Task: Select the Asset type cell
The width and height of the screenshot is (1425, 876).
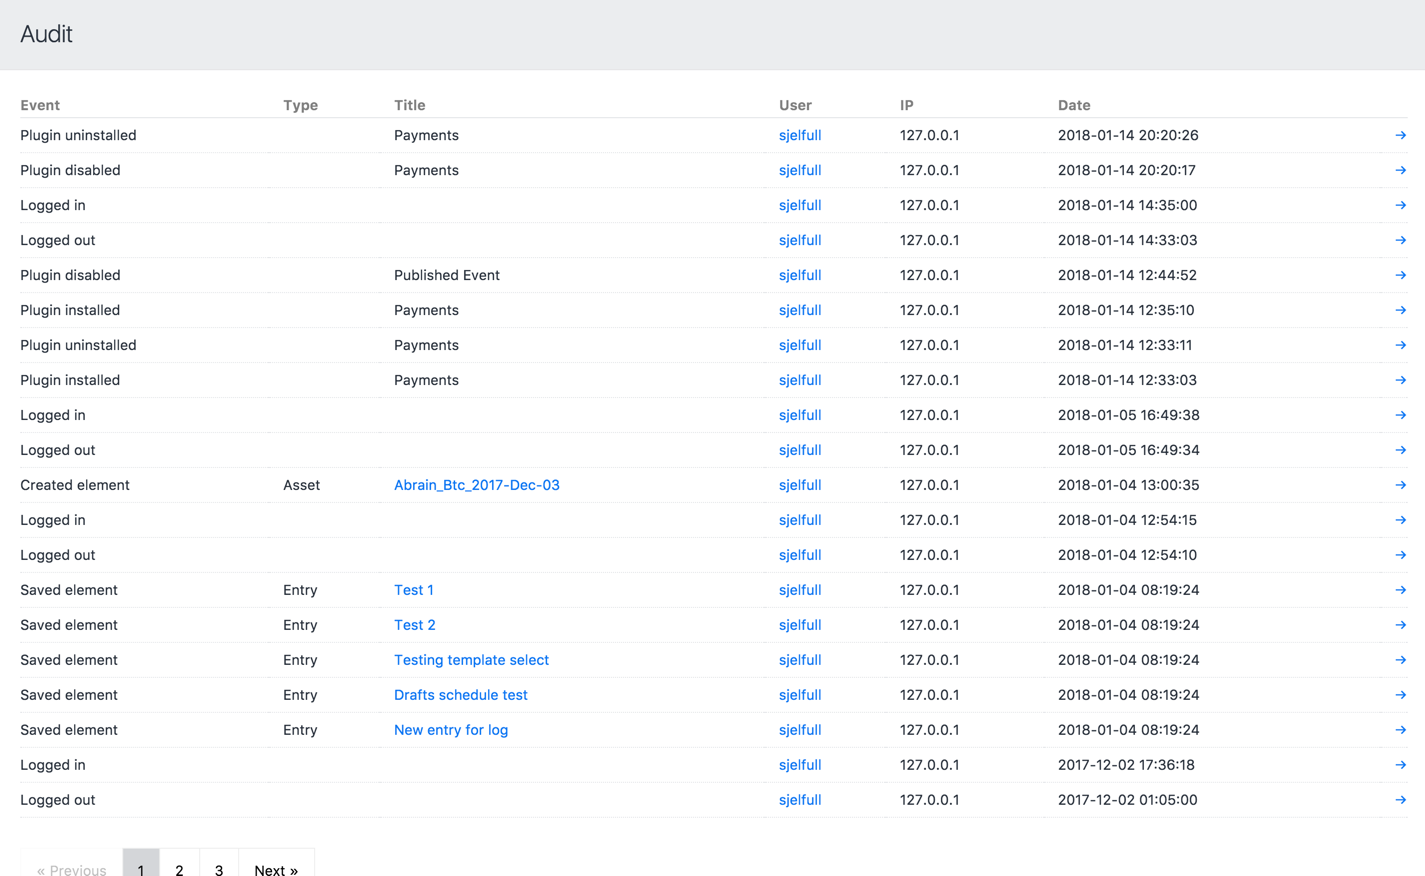Action: coord(301,485)
